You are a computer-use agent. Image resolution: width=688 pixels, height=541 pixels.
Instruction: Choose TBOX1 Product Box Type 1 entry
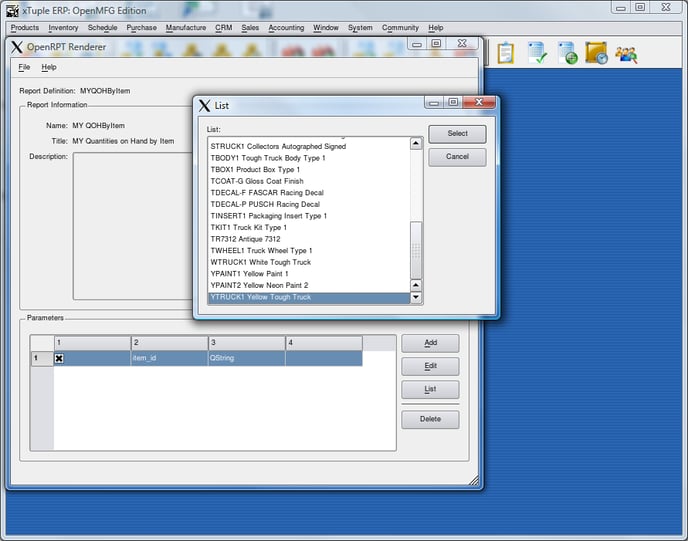255,170
